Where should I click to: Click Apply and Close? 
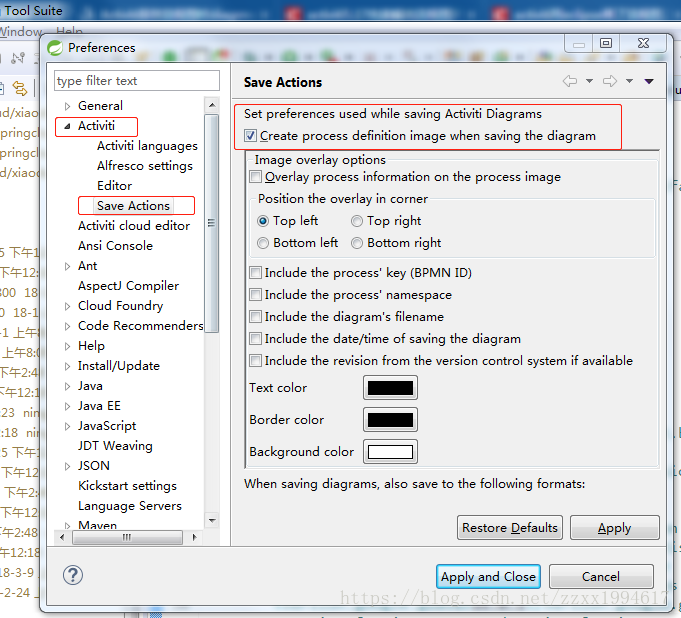[x=488, y=576]
